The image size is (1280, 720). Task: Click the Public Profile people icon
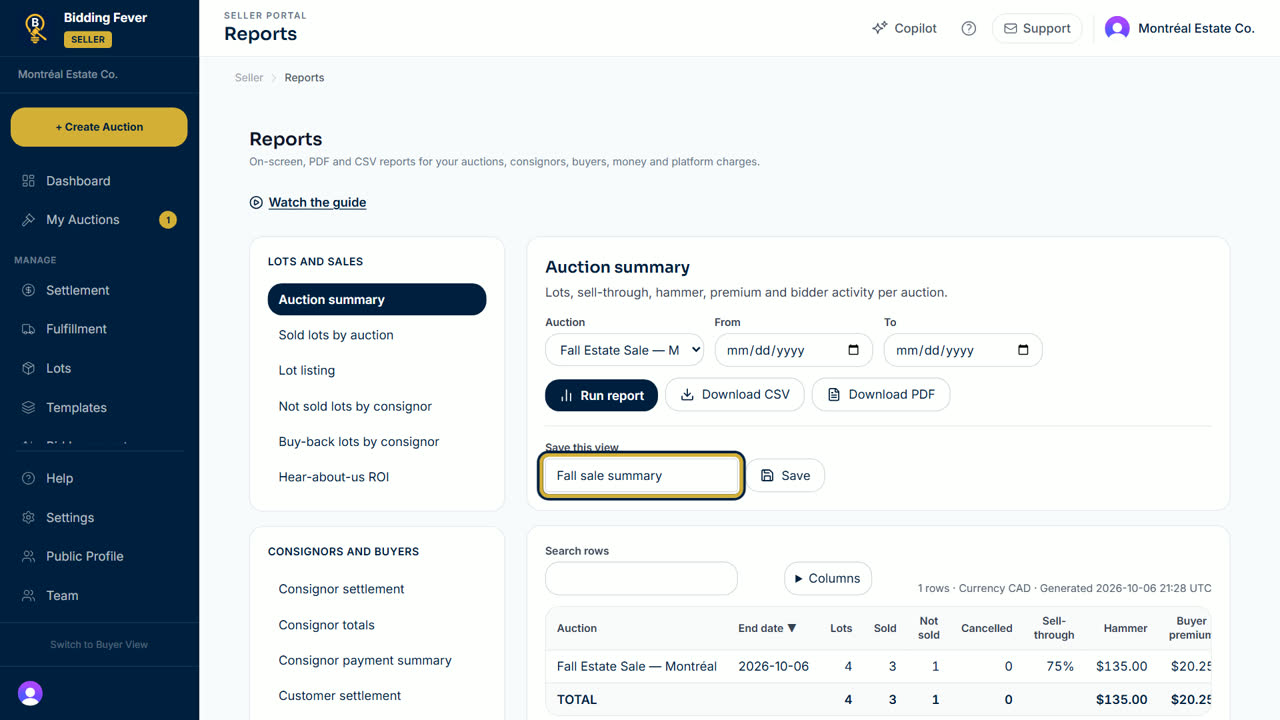tap(28, 556)
